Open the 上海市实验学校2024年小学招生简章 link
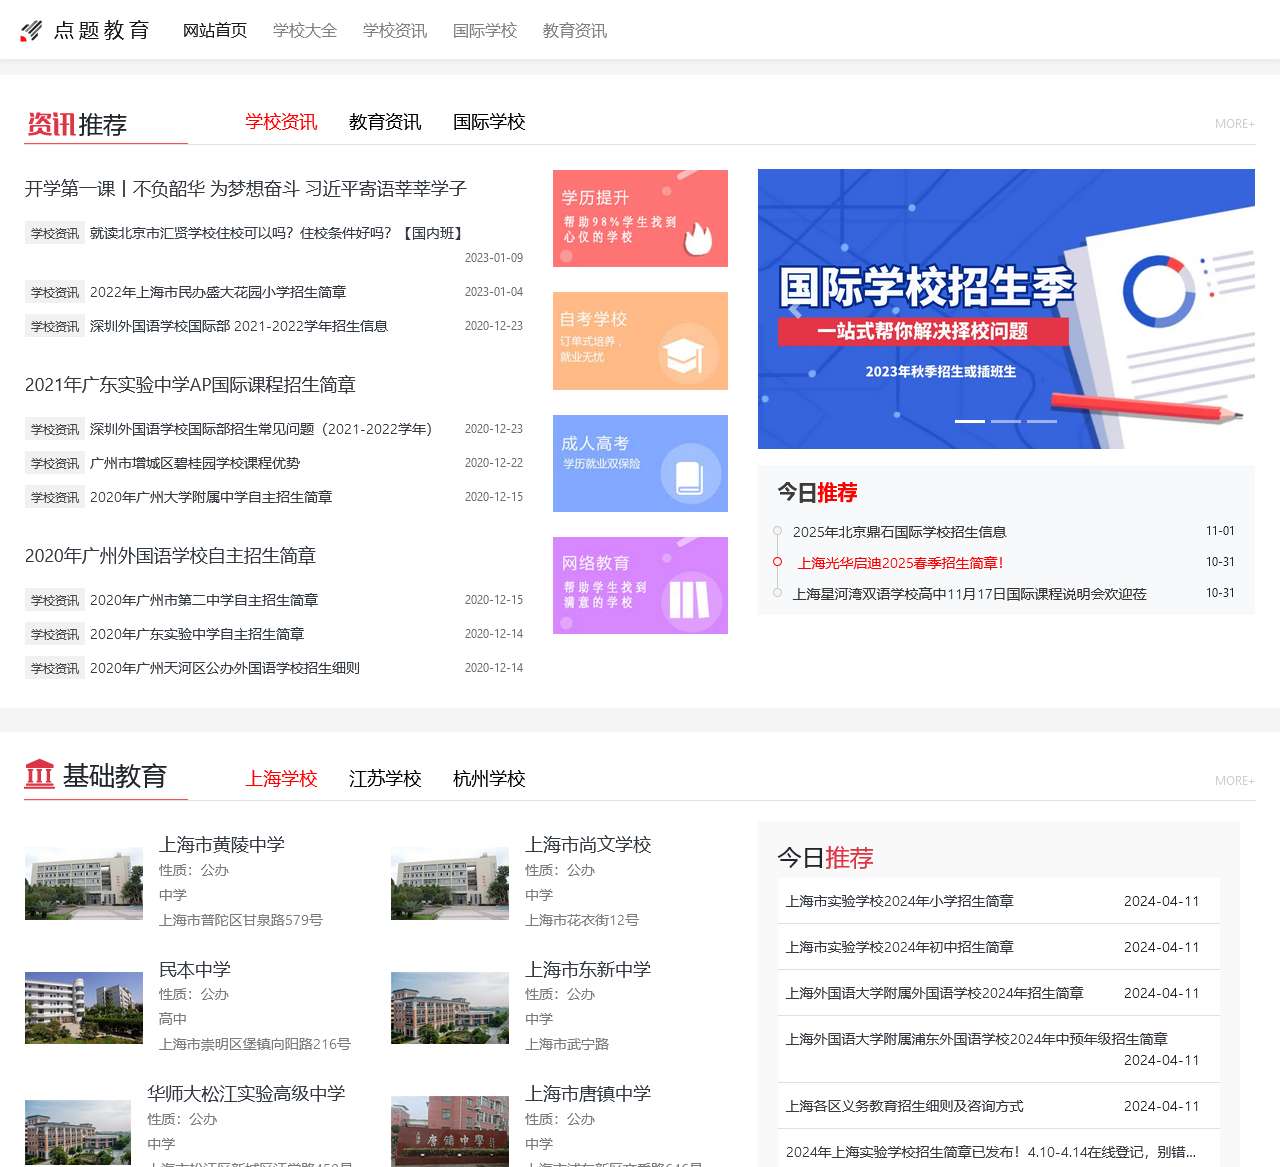 (898, 901)
